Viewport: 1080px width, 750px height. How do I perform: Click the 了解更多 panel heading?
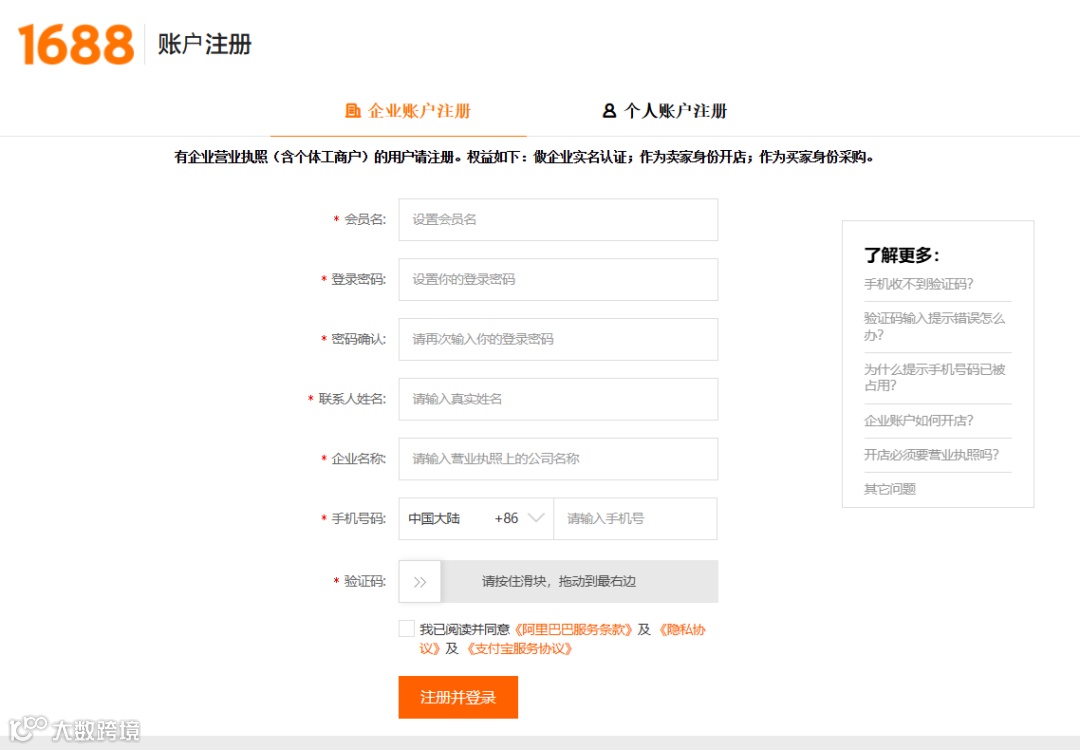click(x=902, y=256)
